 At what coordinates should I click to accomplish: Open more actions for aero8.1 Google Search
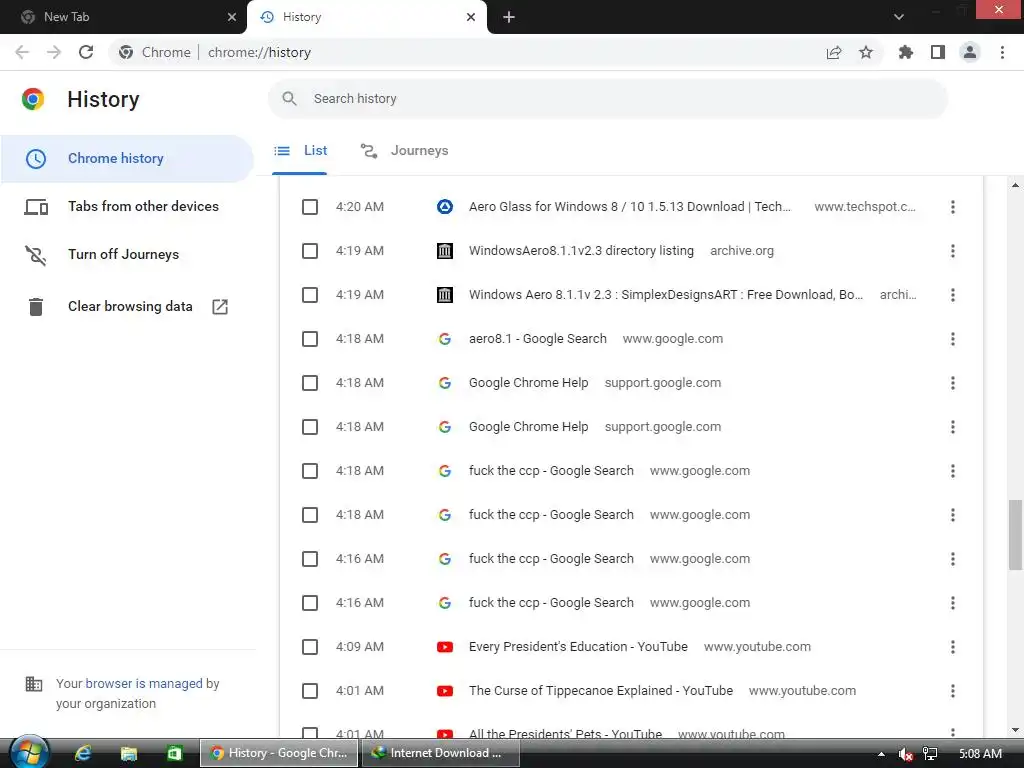point(953,339)
